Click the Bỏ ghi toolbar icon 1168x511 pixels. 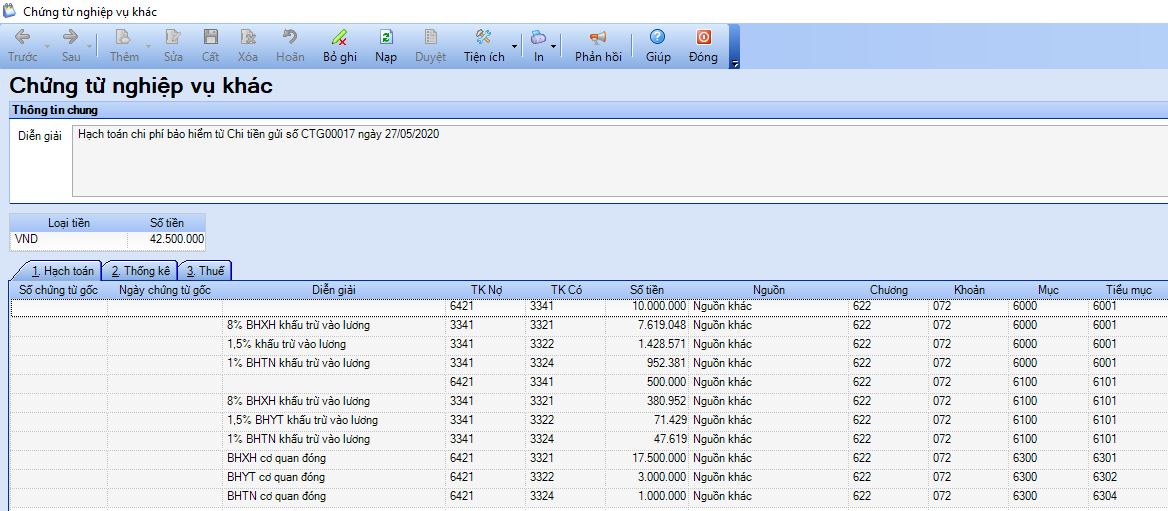(340, 37)
